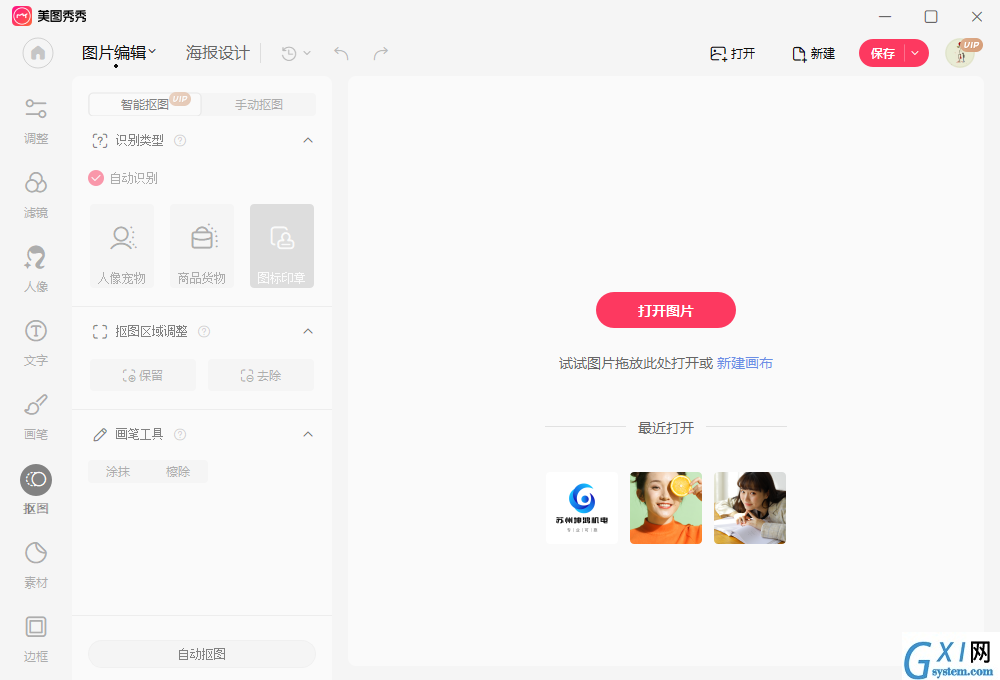Viewport: 1000px width, 680px height.
Task: Go to the home screen icon
Action: point(38,53)
